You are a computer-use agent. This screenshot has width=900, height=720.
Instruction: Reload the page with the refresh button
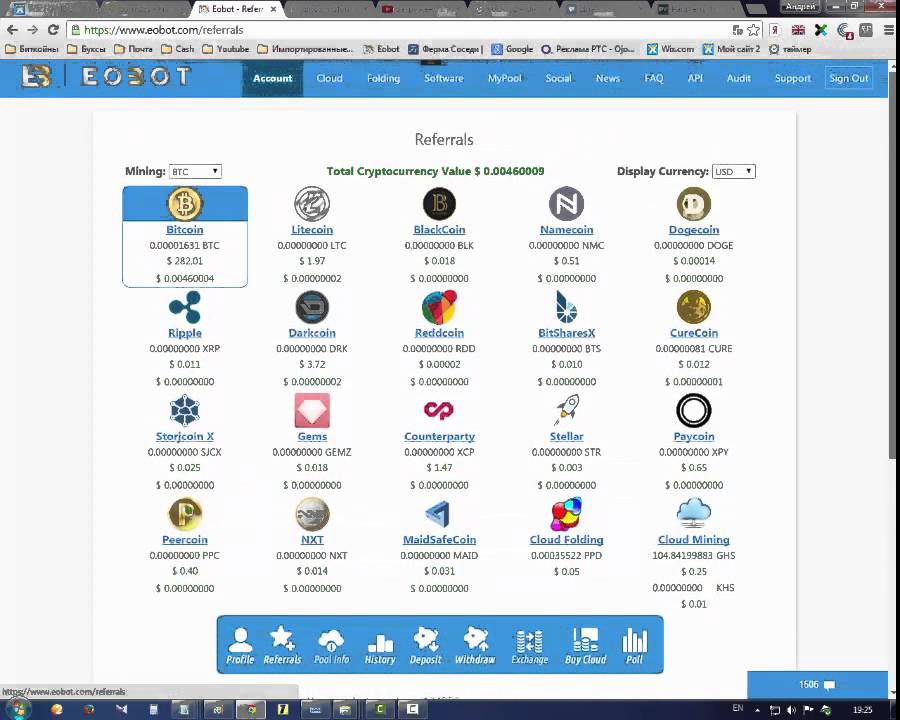click(x=53, y=30)
